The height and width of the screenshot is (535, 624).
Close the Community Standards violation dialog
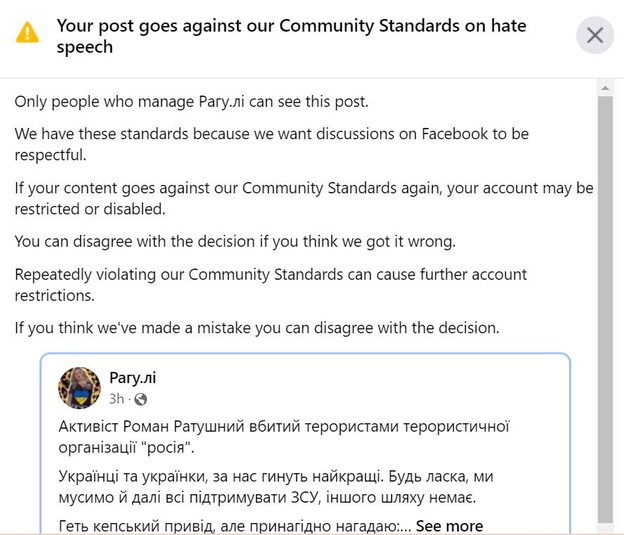pos(595,36)
